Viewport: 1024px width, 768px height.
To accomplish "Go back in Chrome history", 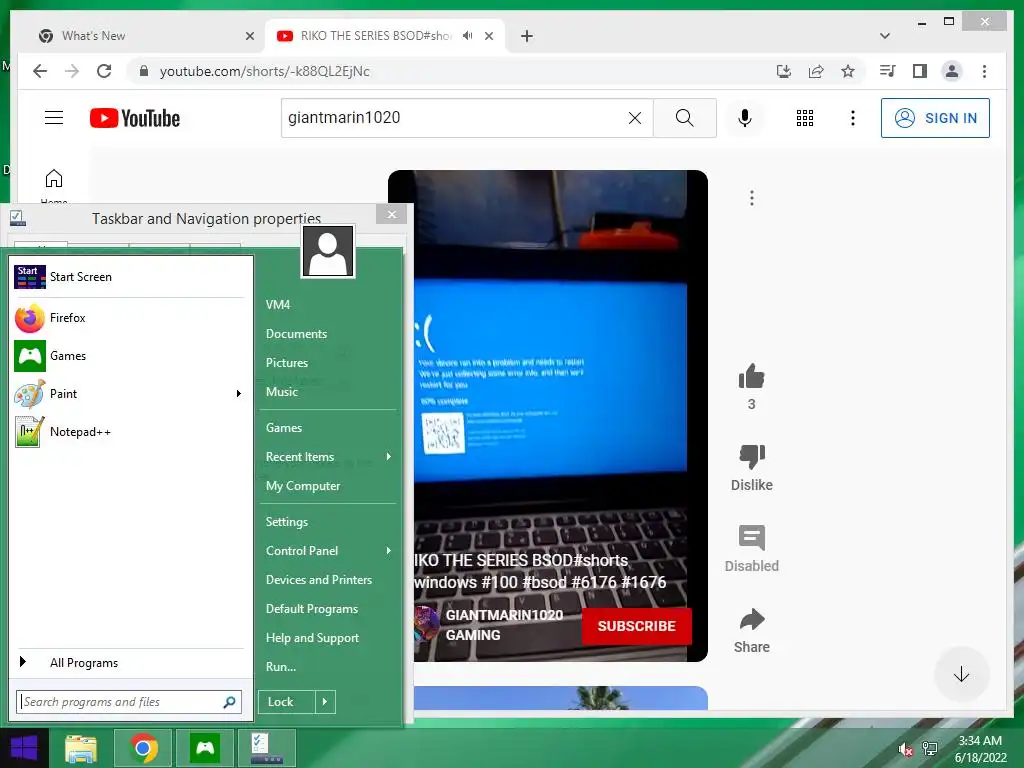I will coord(40,71).
